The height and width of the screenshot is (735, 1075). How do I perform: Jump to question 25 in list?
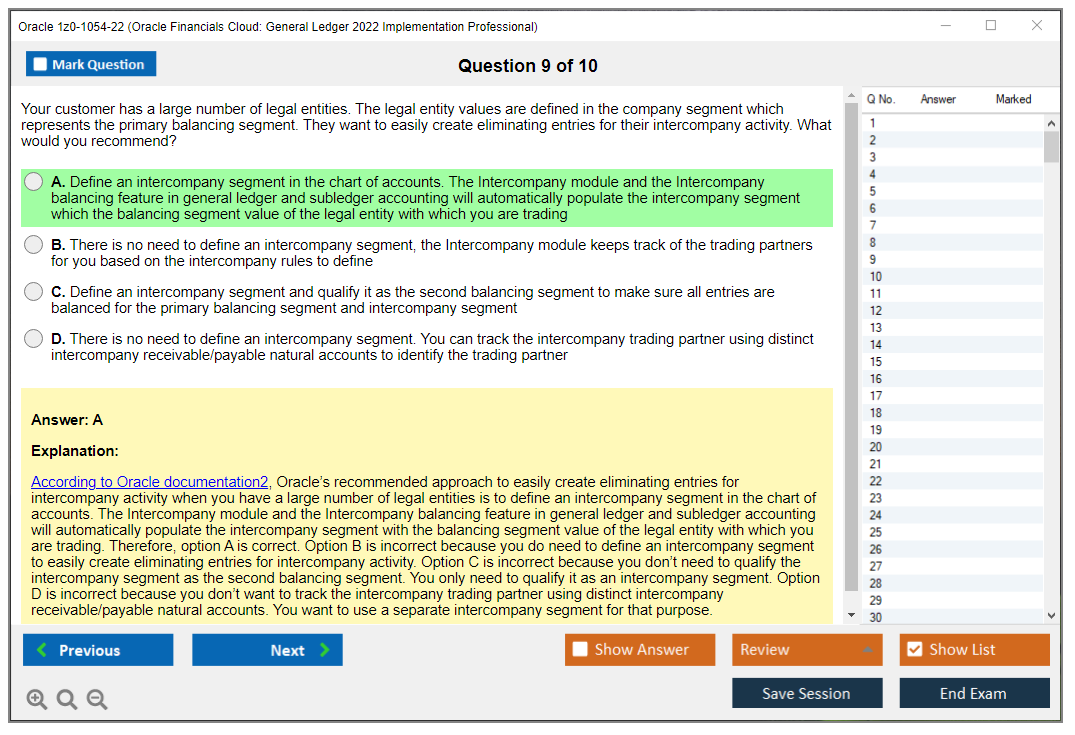(x=876, y=532)
